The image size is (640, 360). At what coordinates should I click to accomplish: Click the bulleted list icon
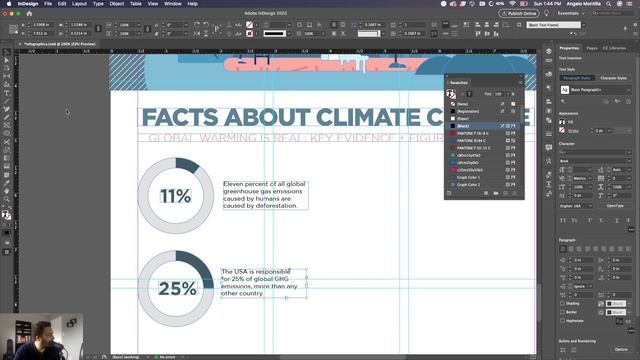coord(563,350)
